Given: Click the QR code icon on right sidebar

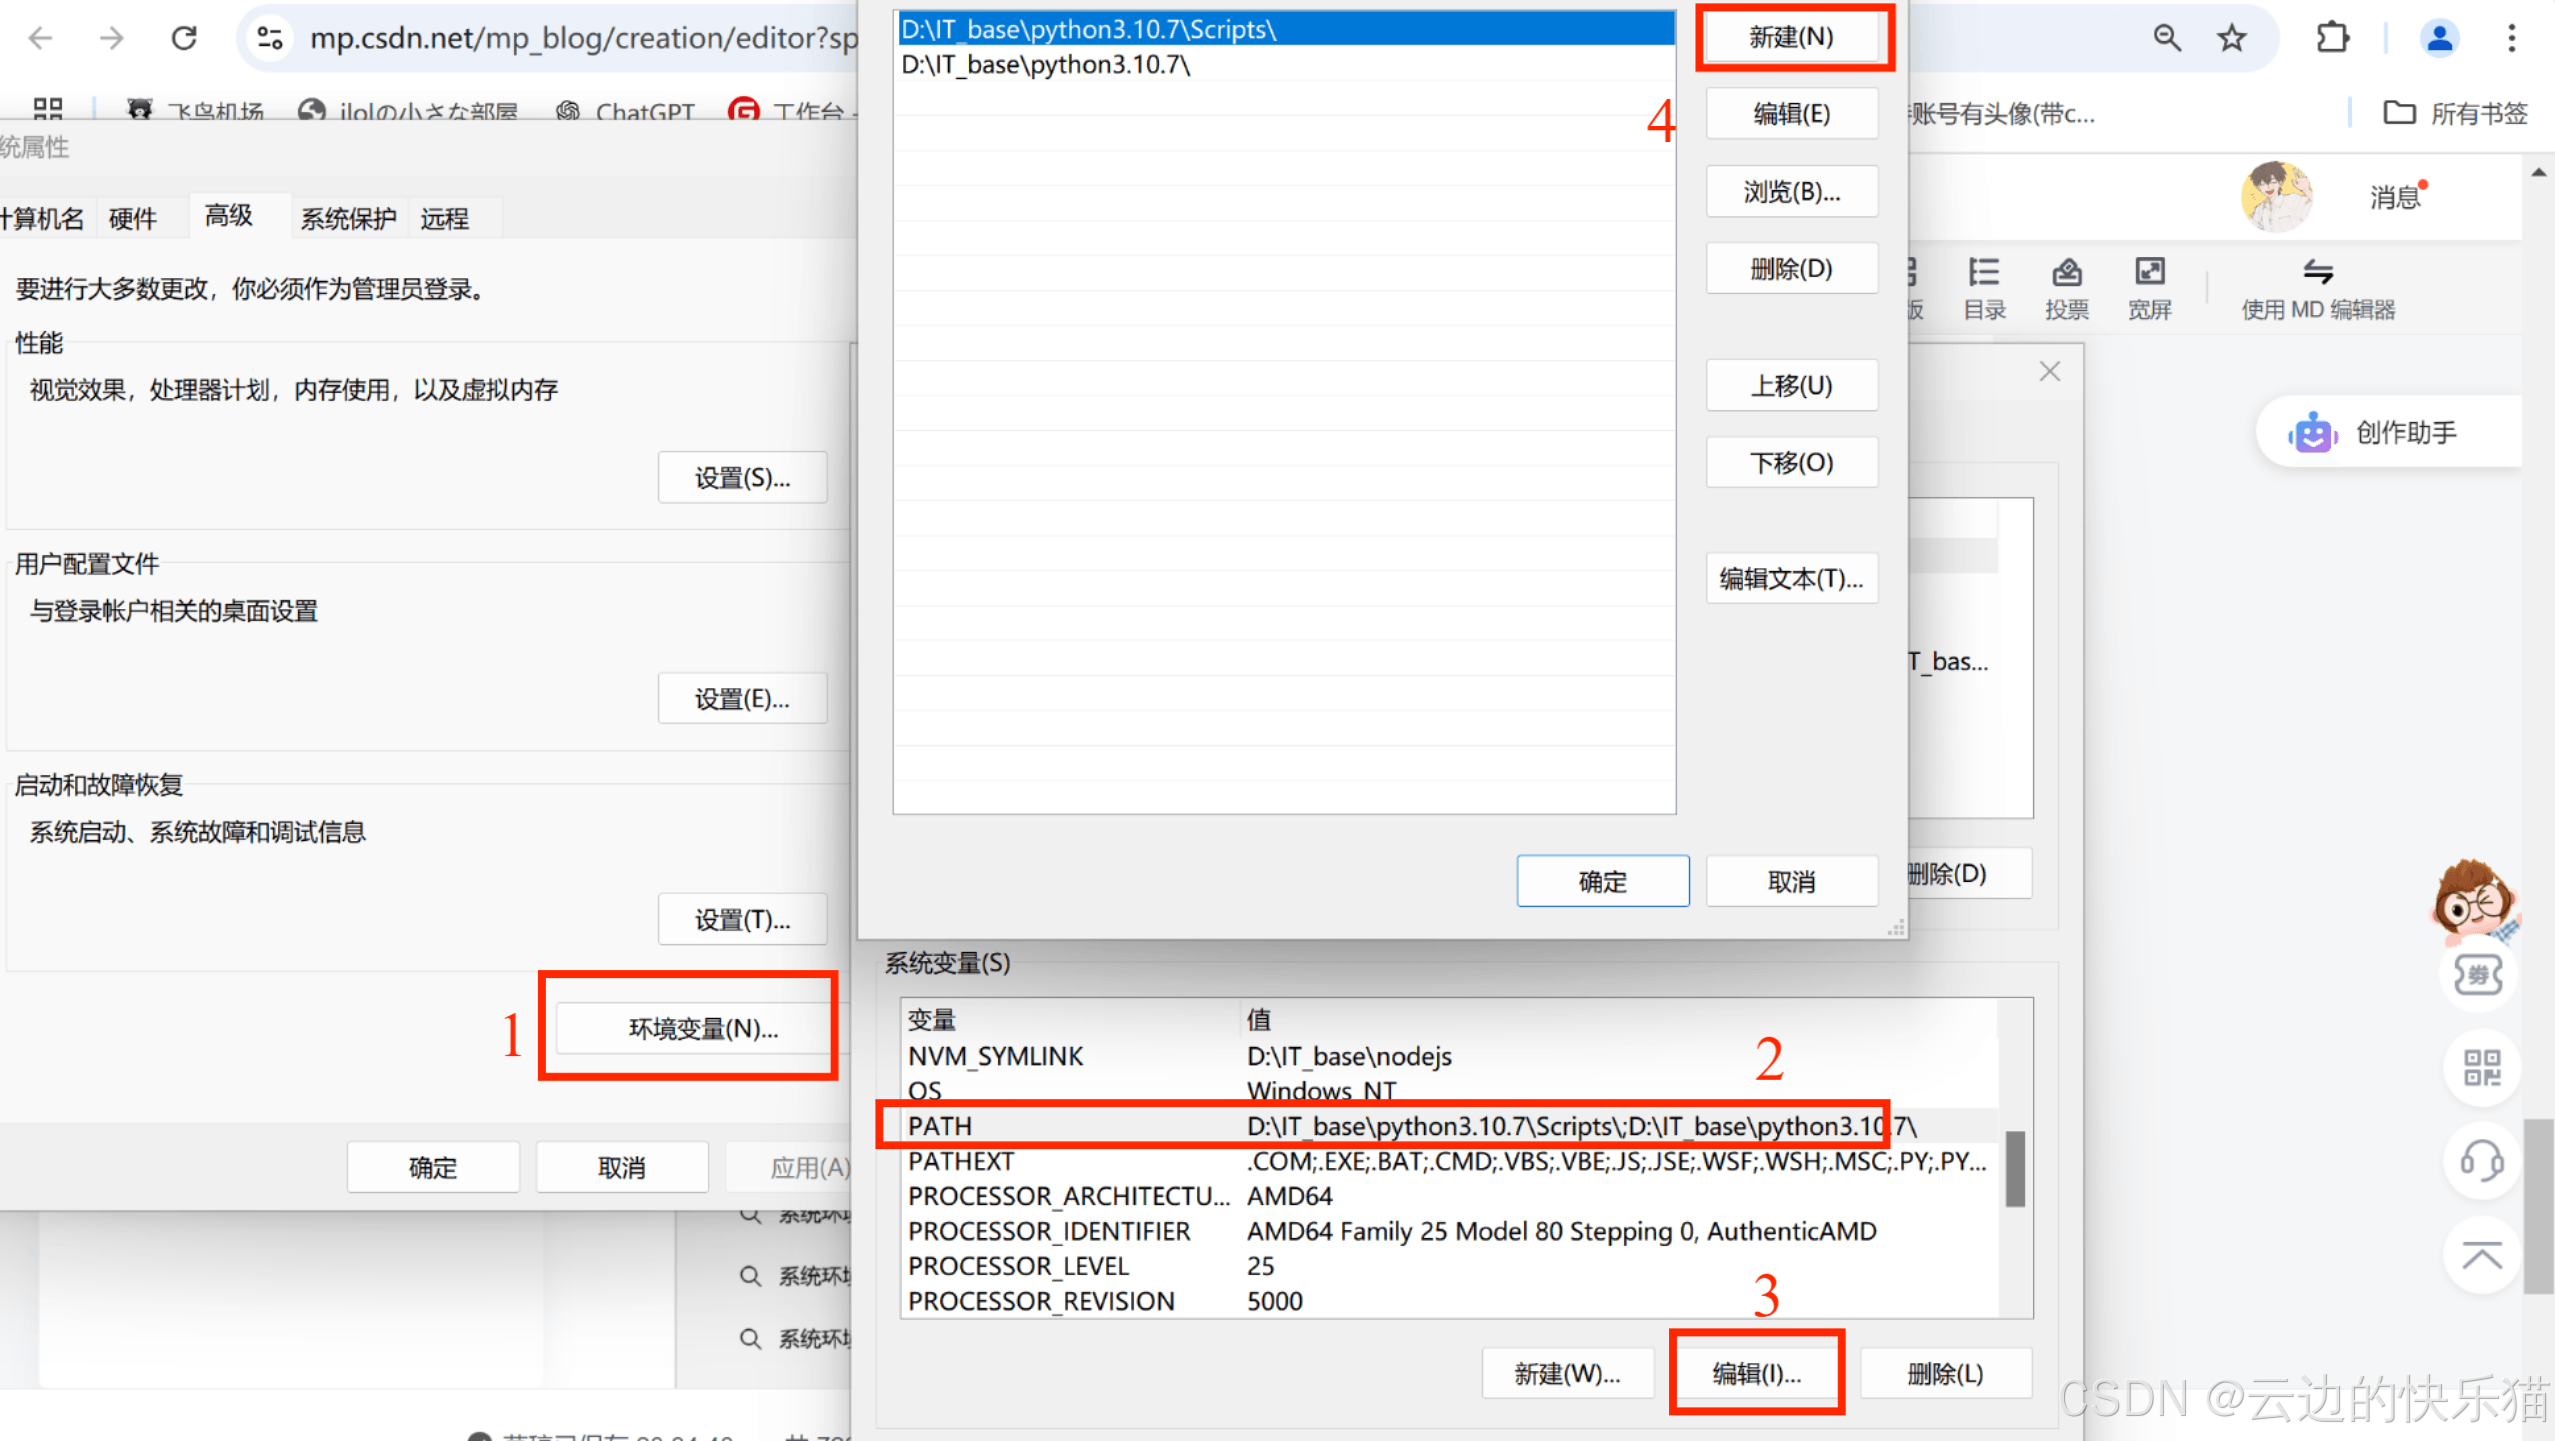Looking at the screenshot, I should tap(2482, 1067).
